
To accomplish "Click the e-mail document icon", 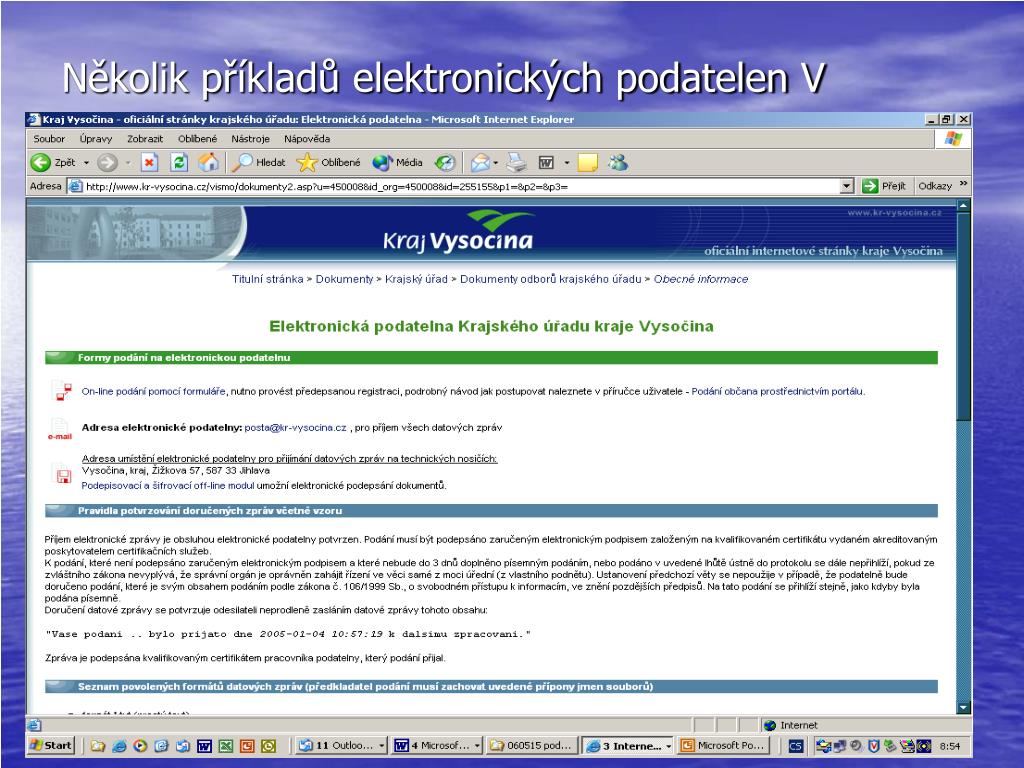I will pyautogui.click(x=59, y=428).
